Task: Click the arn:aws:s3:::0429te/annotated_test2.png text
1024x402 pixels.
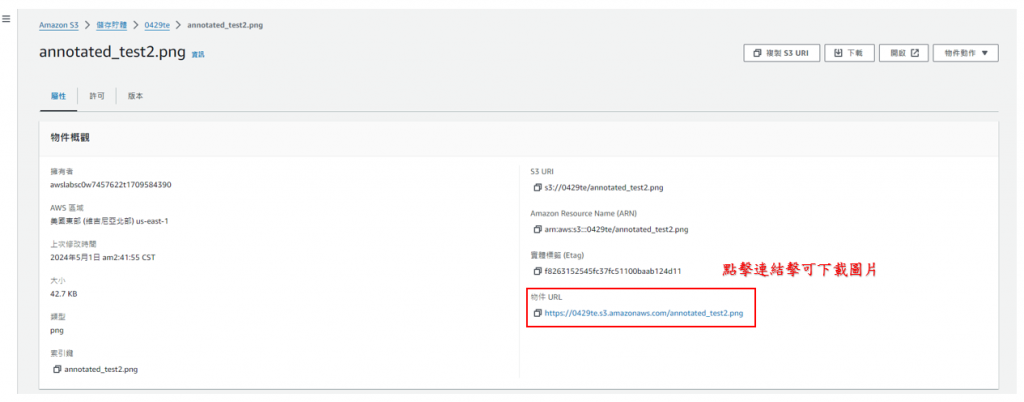Action: [x=616, y=230]
